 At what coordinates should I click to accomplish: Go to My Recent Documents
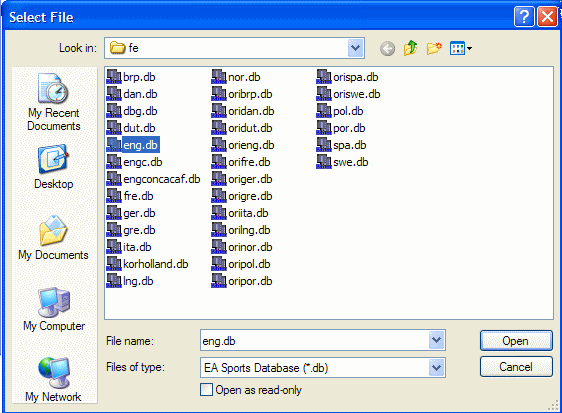(x=54, y=102)
